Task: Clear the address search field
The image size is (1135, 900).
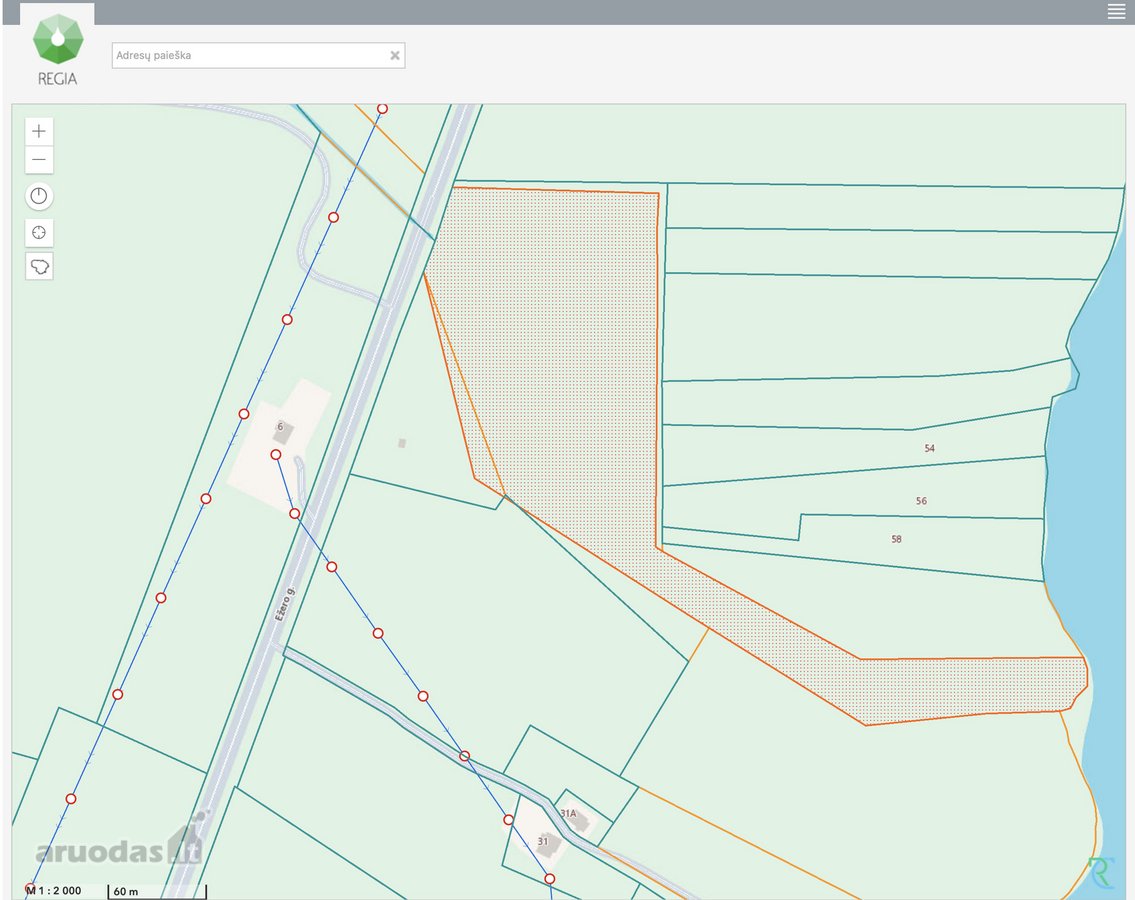Action: (x=394, y=55)
